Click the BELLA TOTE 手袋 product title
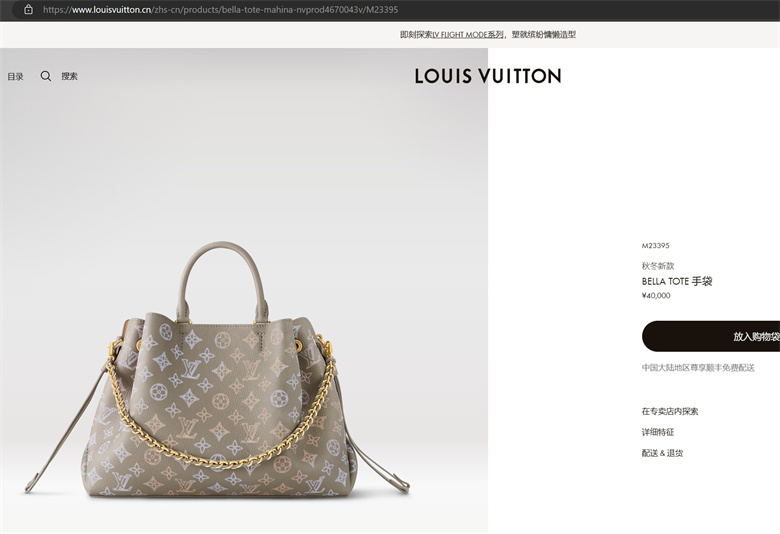Screen dimensions: 780x534 click(x=677, y=281)
